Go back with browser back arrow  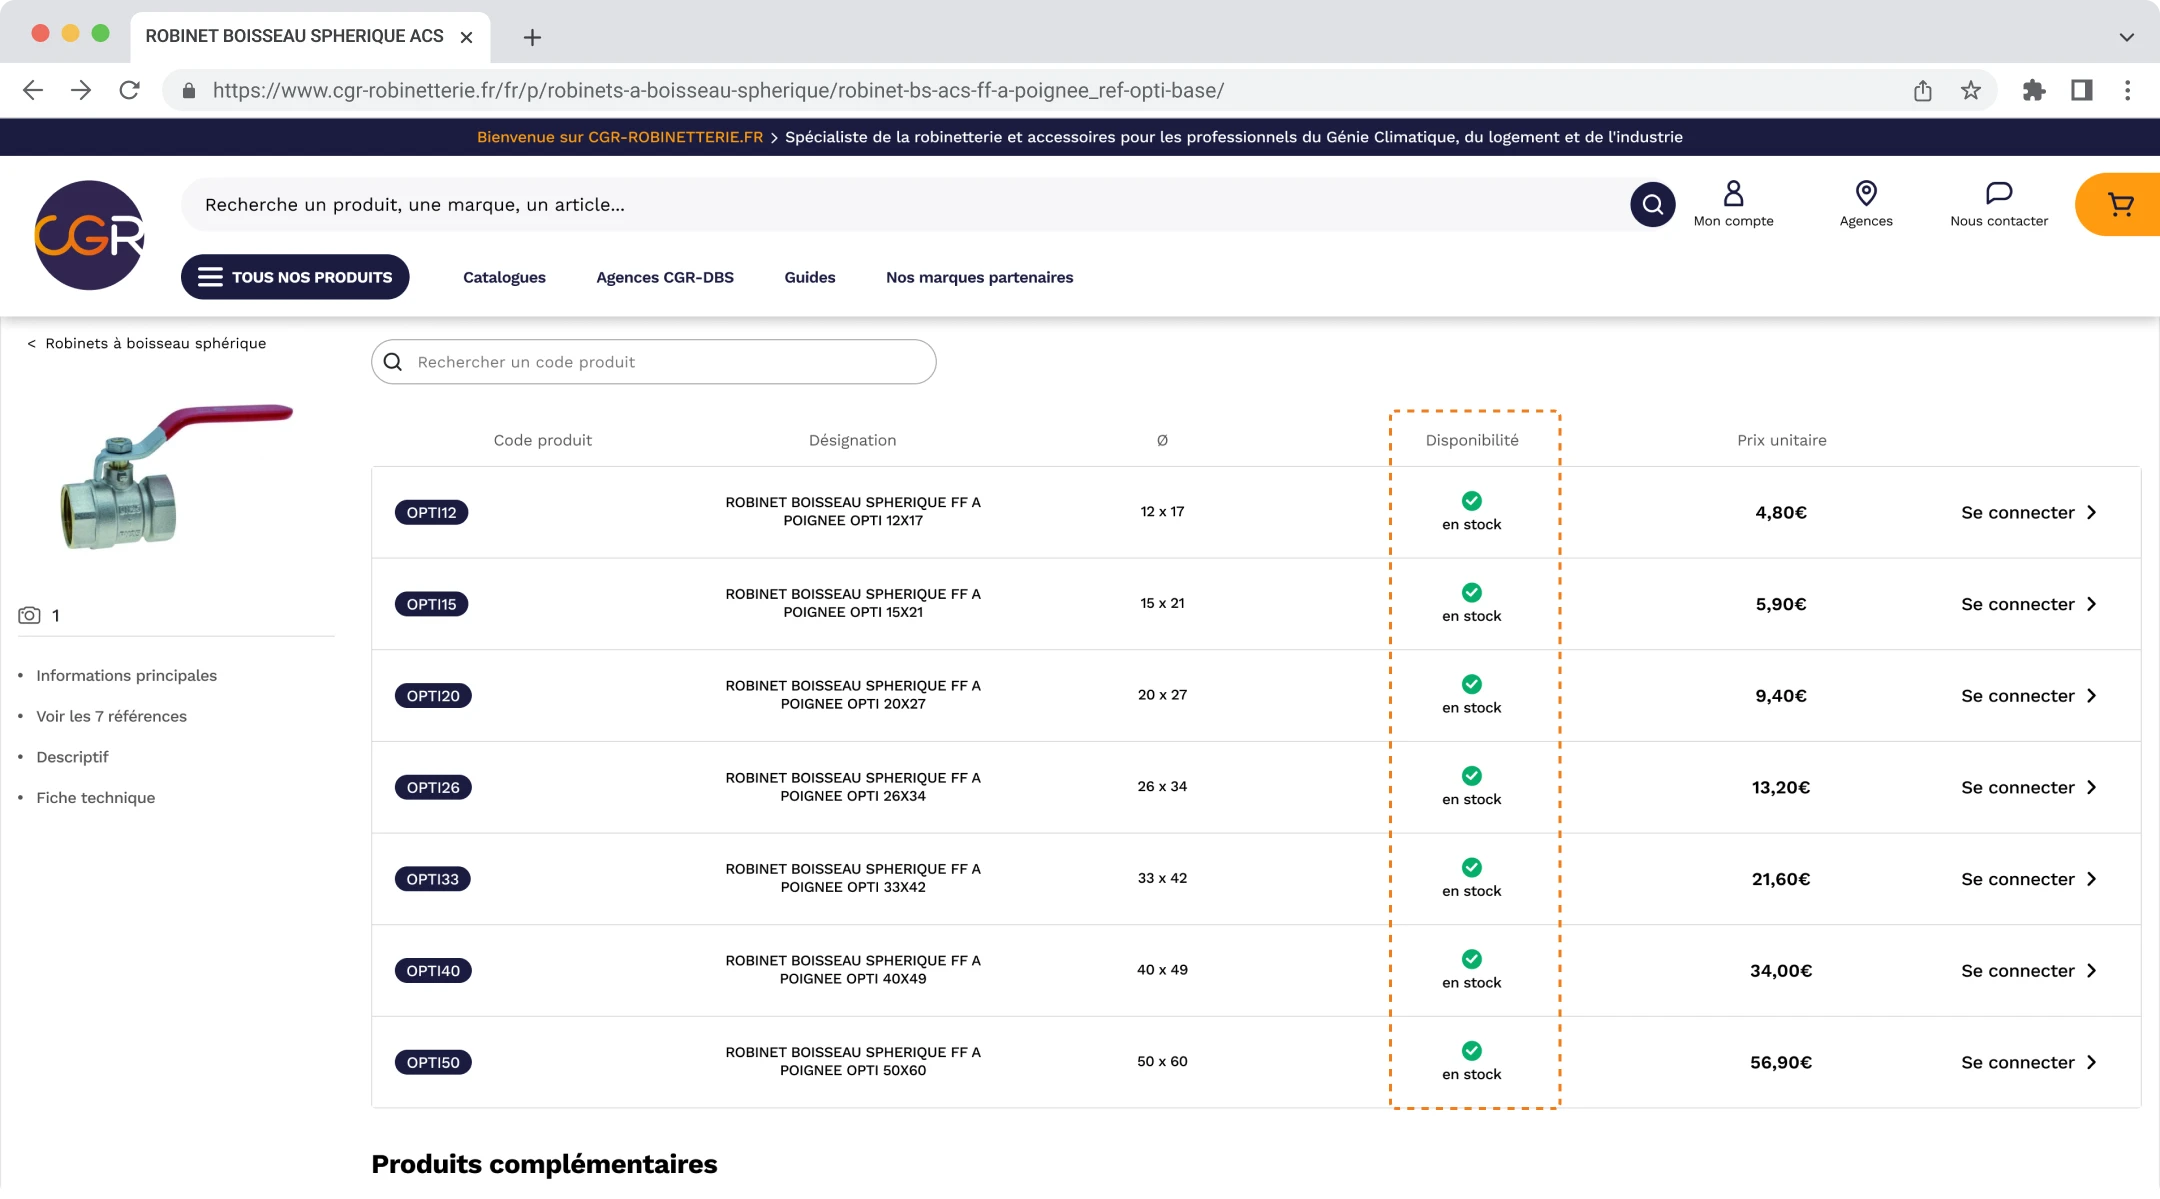[x=33, y=91]
